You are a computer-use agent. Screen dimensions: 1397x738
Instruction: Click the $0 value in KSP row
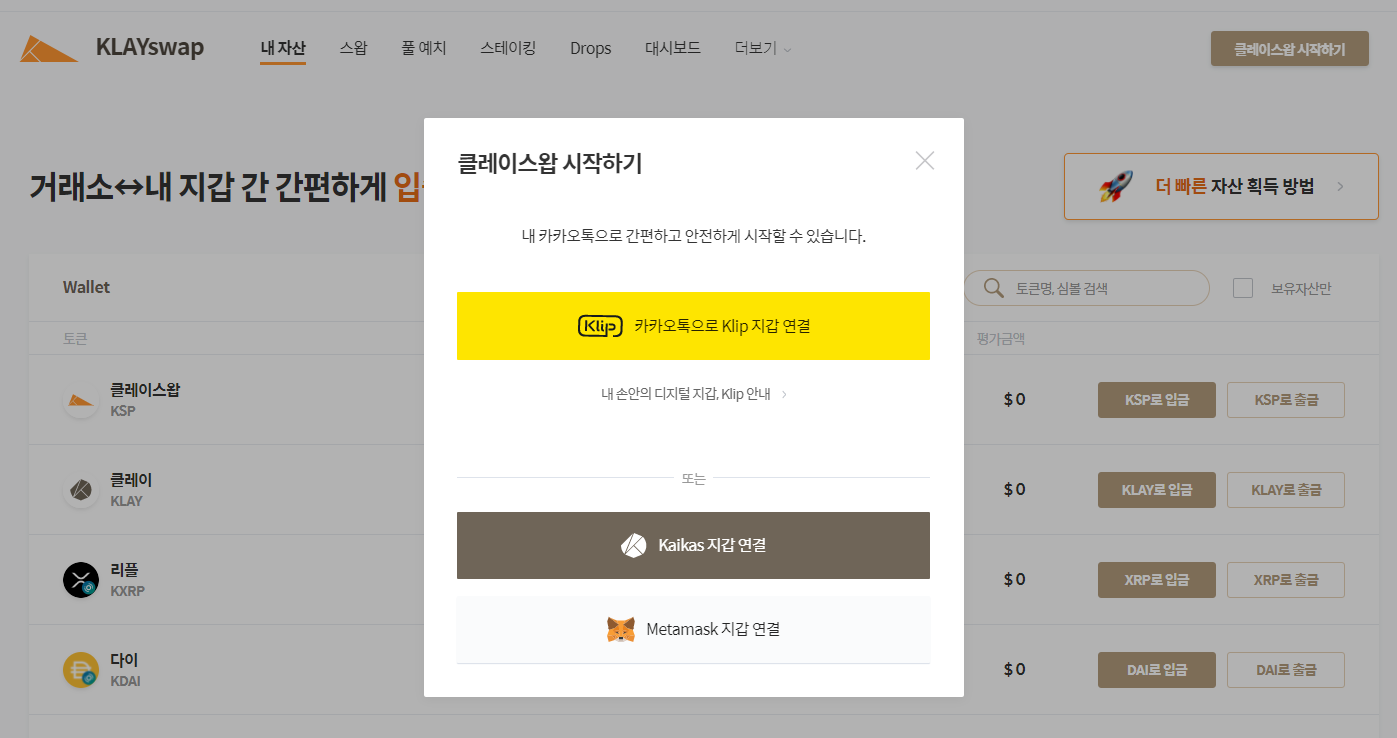pyautogui.click(x=1015, y=400)
